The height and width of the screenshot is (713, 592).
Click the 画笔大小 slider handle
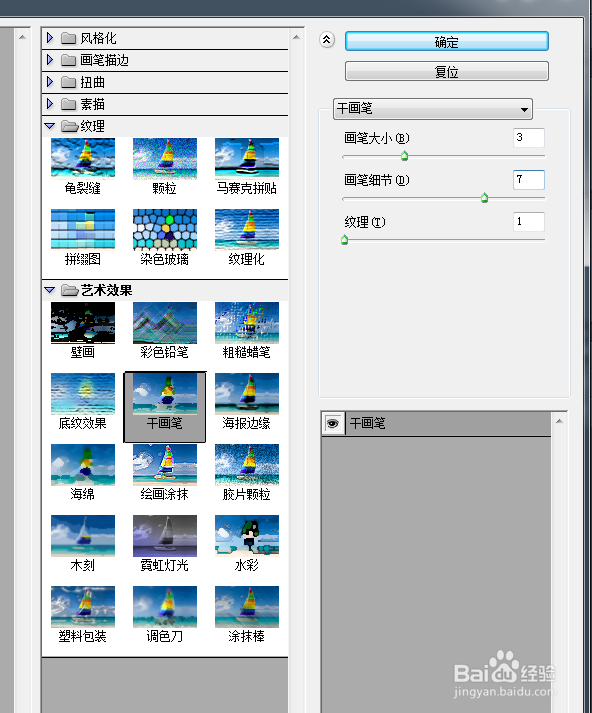coord(404,156)
